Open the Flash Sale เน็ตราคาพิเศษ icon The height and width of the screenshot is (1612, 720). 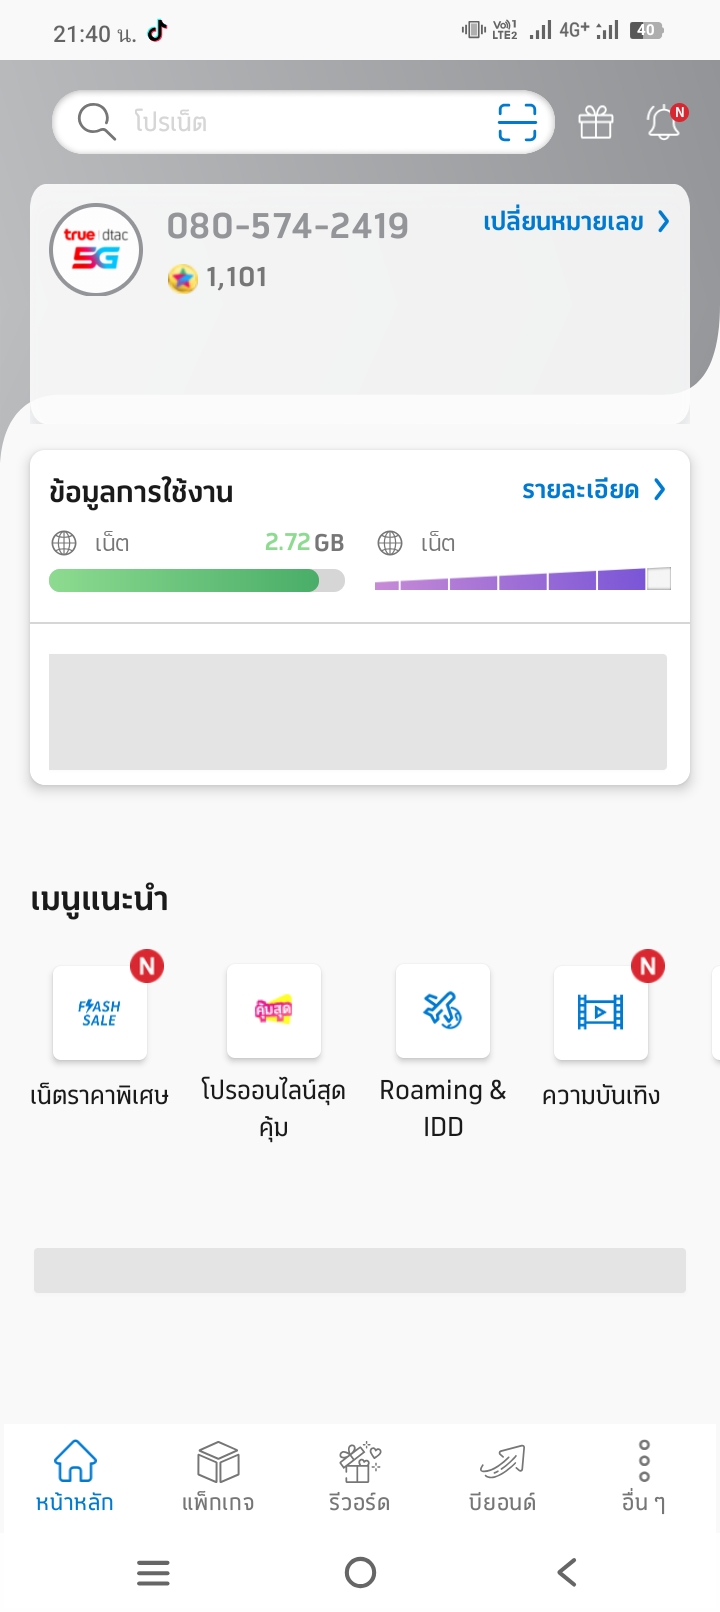pos(100,1012)
